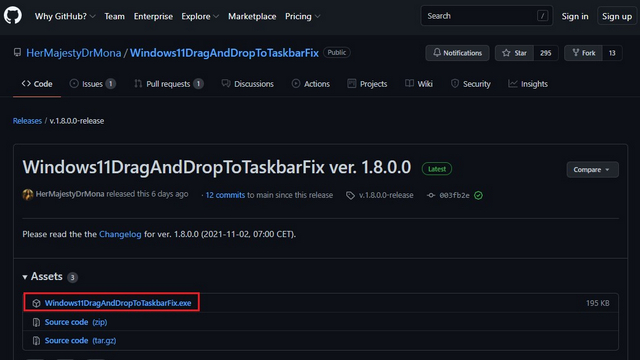Viewport: 640px width, 360px height.
Task: Click the repository book icon
Action: pos(17,53)
